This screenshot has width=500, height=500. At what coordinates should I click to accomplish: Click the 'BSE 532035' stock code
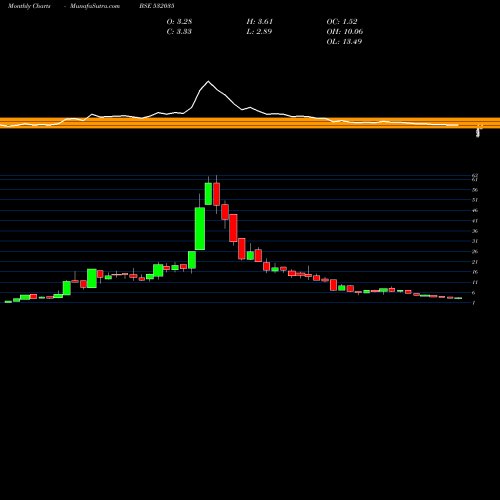(x=157, y=6)
